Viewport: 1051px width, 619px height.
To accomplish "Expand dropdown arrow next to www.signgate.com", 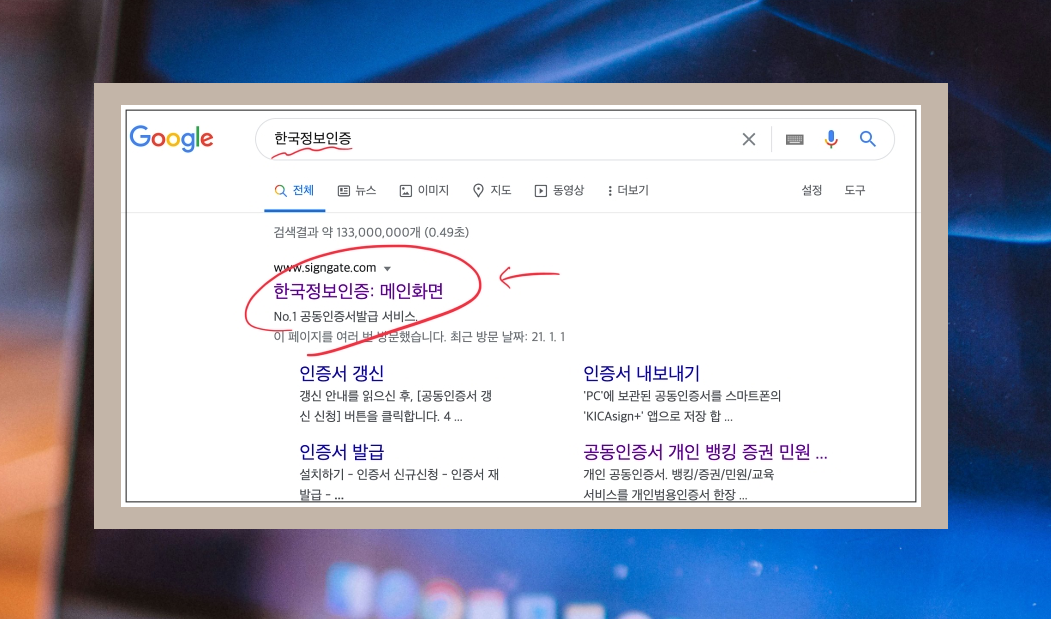I will [x=387, y=268].
